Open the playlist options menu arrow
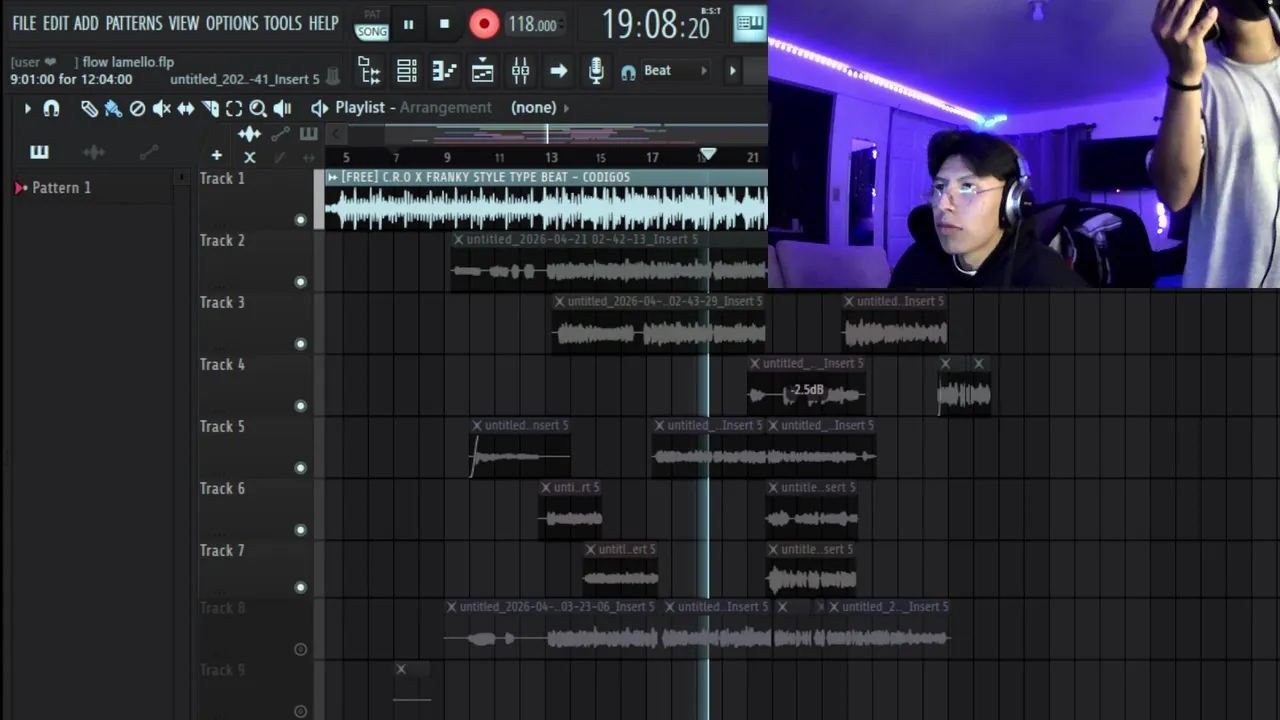Image resolution: width=1280 pixels, height=720 pixels. (x=27, y=108)
